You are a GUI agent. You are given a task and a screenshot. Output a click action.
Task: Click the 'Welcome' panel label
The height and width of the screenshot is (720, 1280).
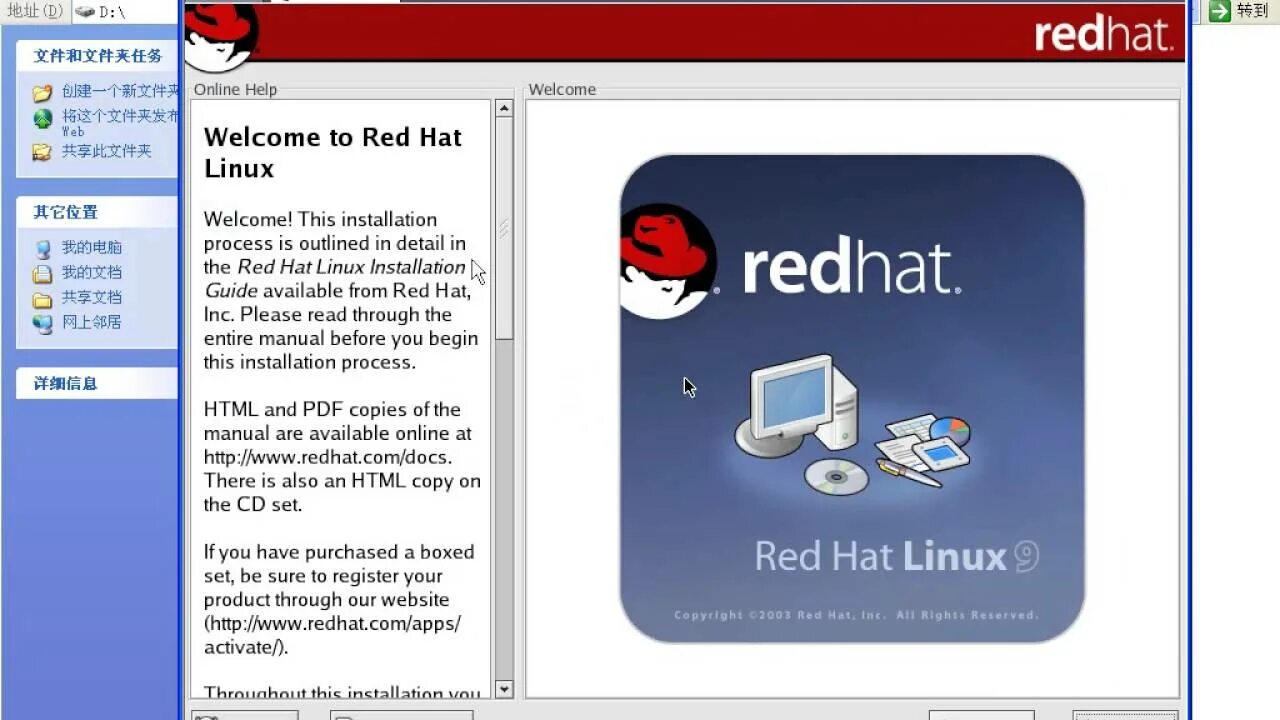[562, 89]
